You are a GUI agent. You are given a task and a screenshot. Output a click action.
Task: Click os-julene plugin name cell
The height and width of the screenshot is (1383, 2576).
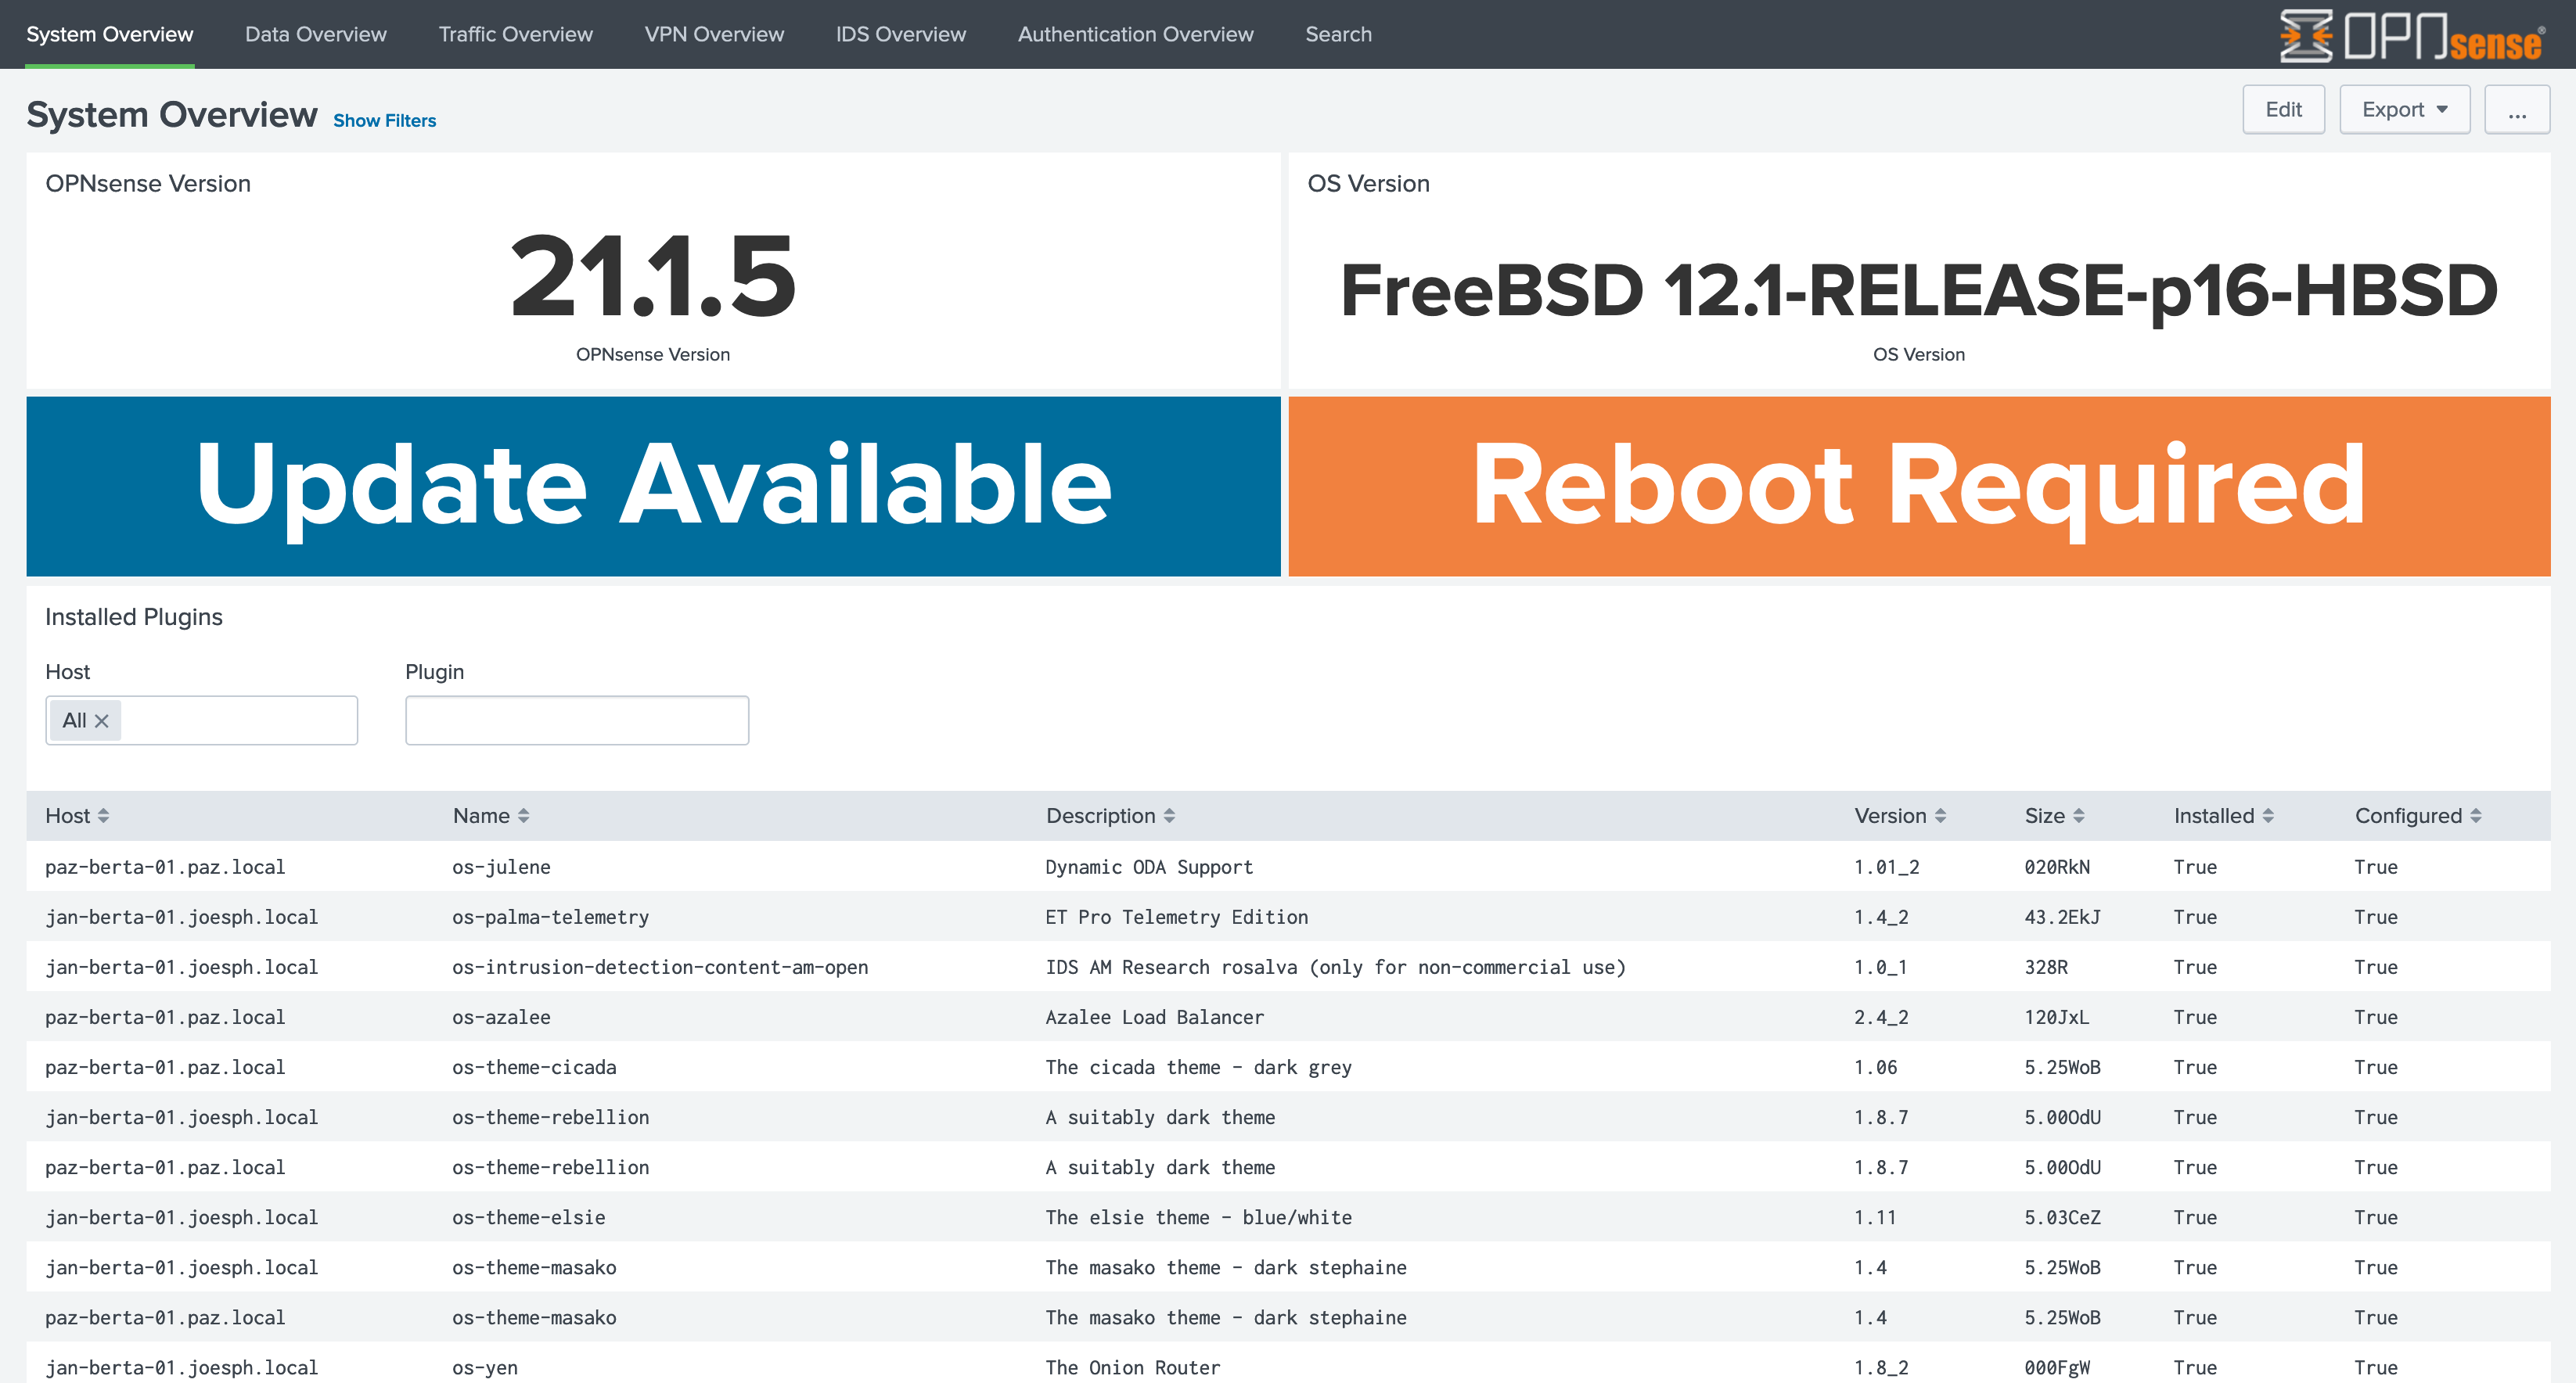point(501,867)
